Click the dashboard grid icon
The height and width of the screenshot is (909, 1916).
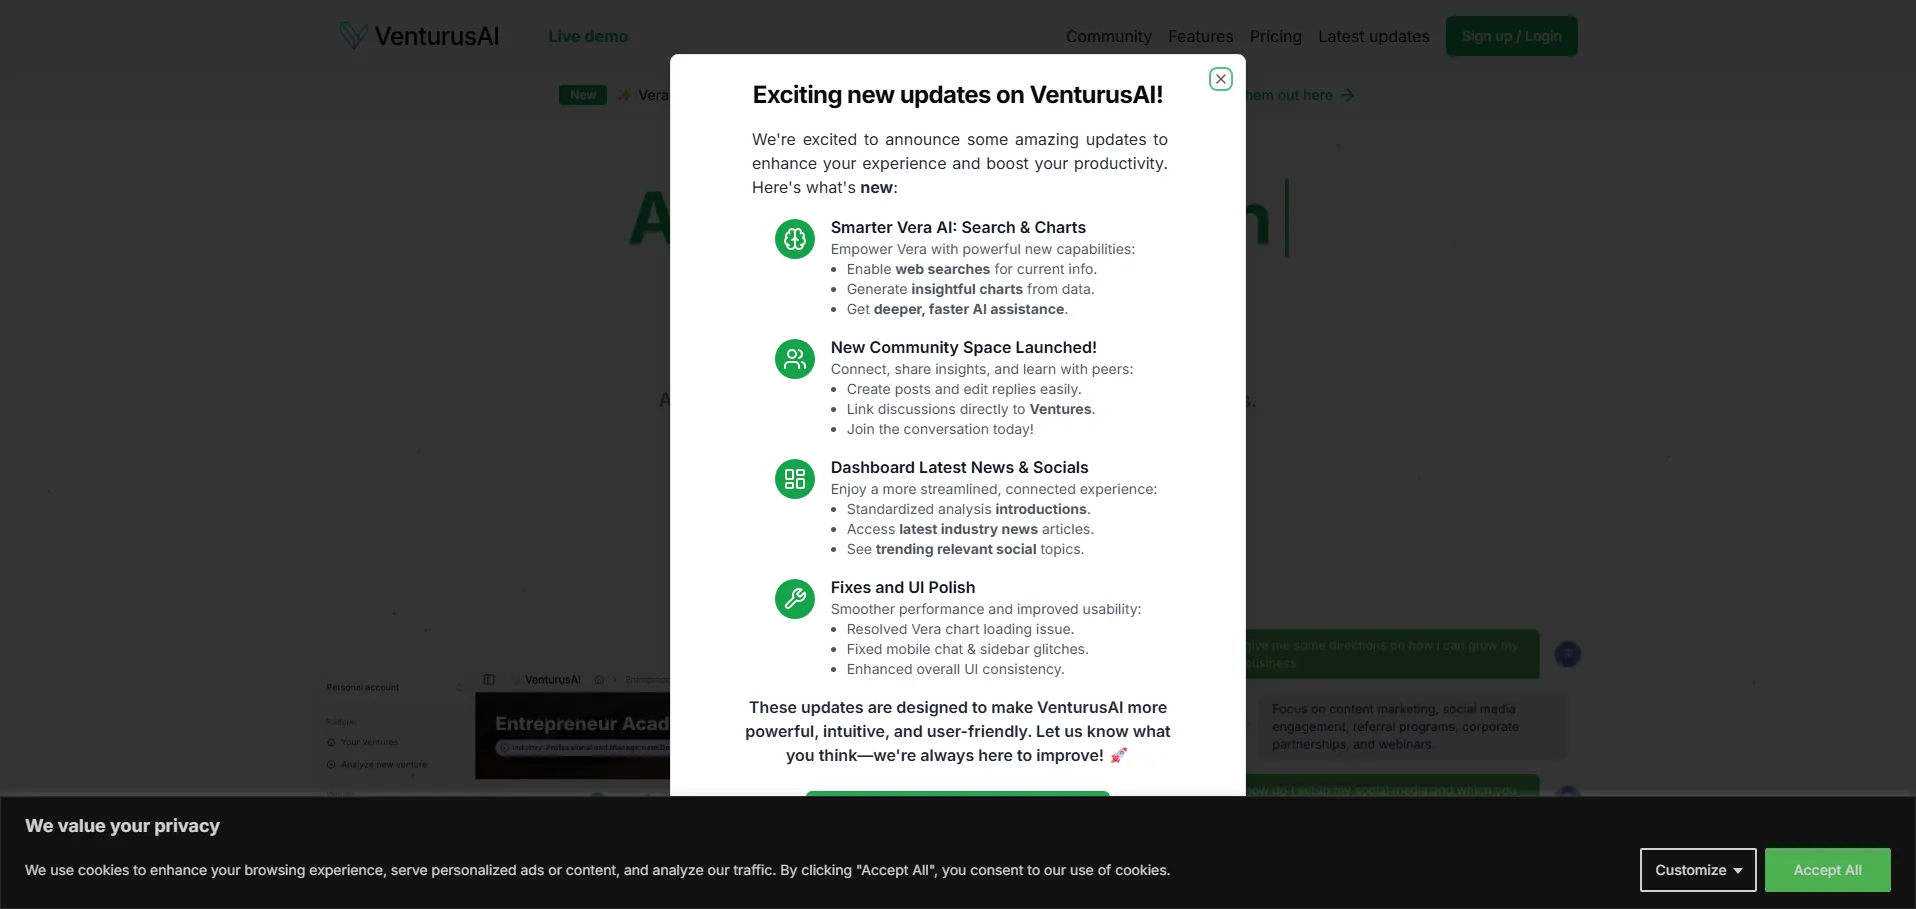[795, 479]
